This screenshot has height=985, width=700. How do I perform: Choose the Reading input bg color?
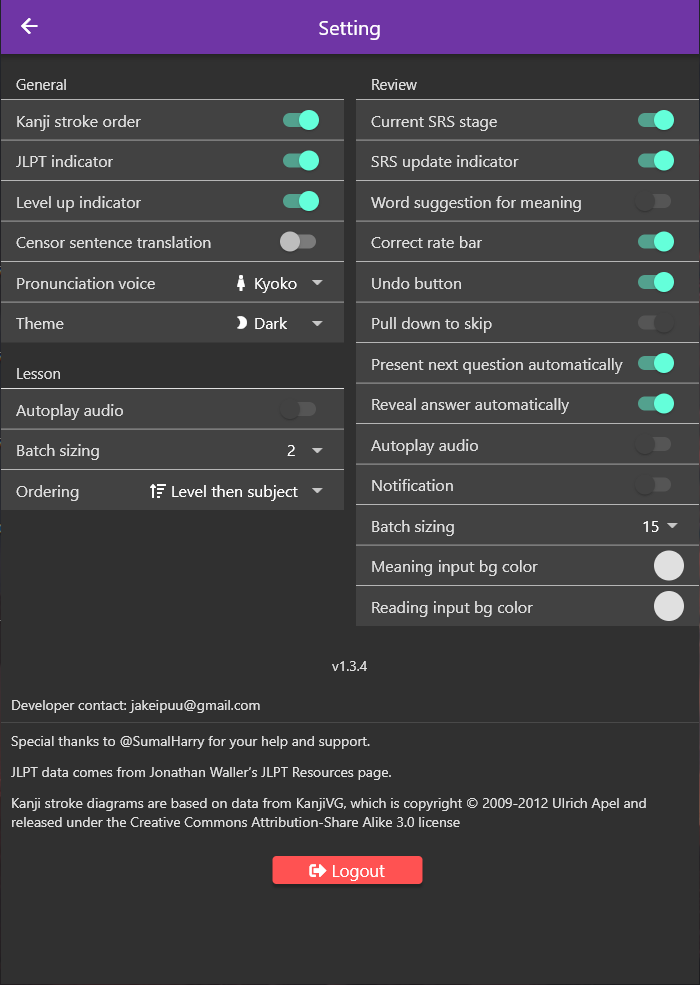click(x=668, y=607)
